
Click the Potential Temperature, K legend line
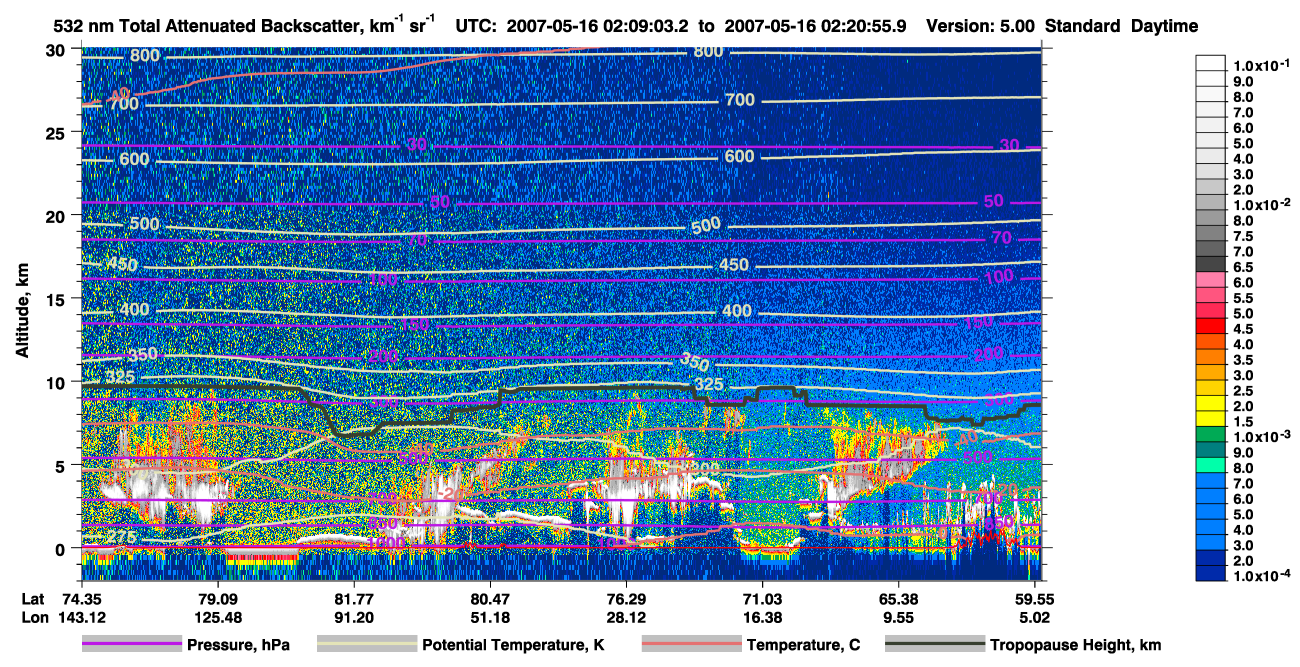click(x=366, y=645)
